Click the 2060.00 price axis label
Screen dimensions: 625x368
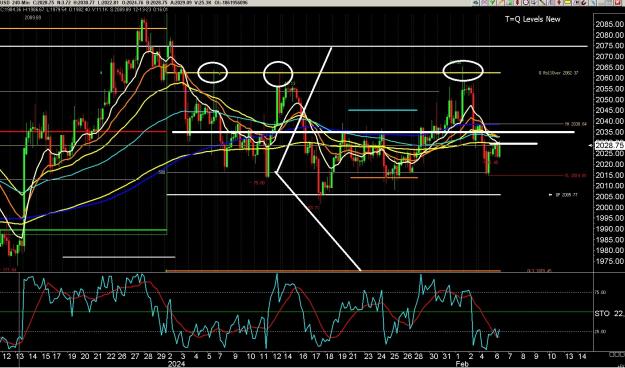610,78
